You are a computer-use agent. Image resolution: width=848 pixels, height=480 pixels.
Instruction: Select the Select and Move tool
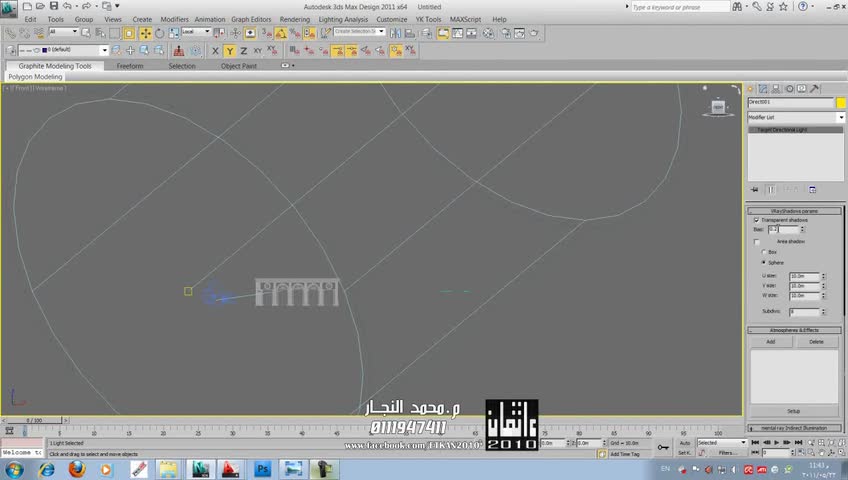(145, 34)
